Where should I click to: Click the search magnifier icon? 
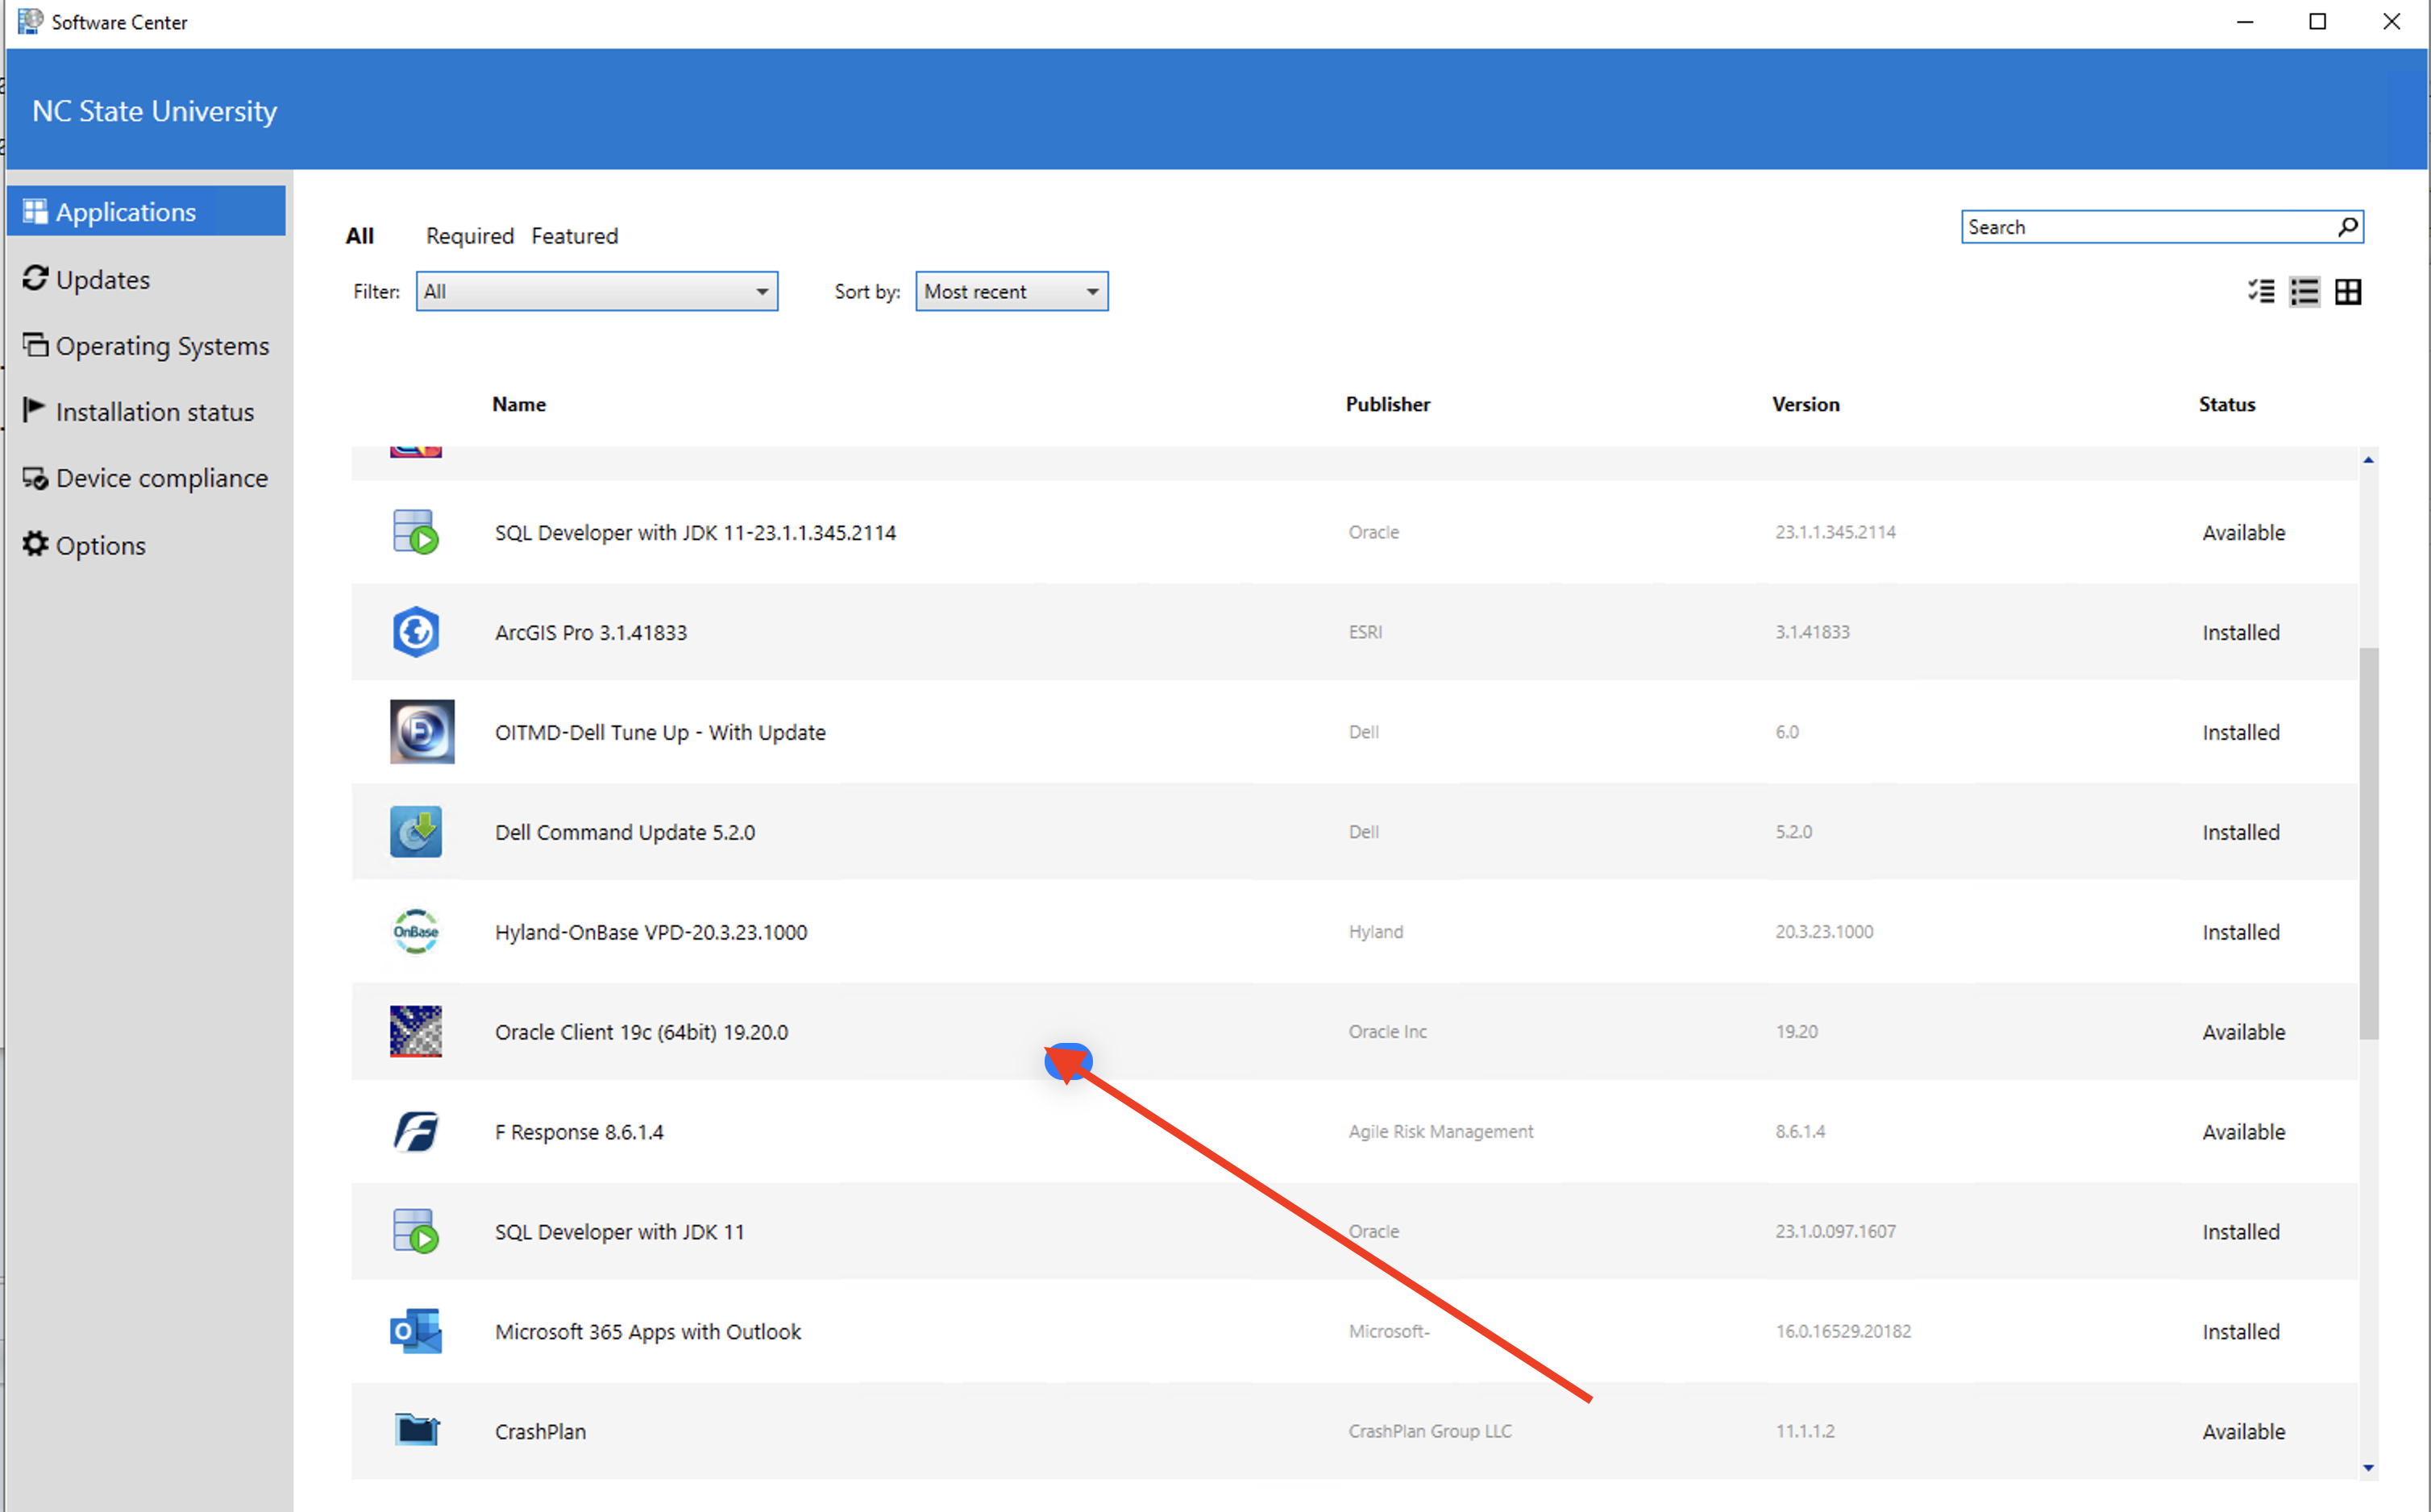pos(2347,227)
